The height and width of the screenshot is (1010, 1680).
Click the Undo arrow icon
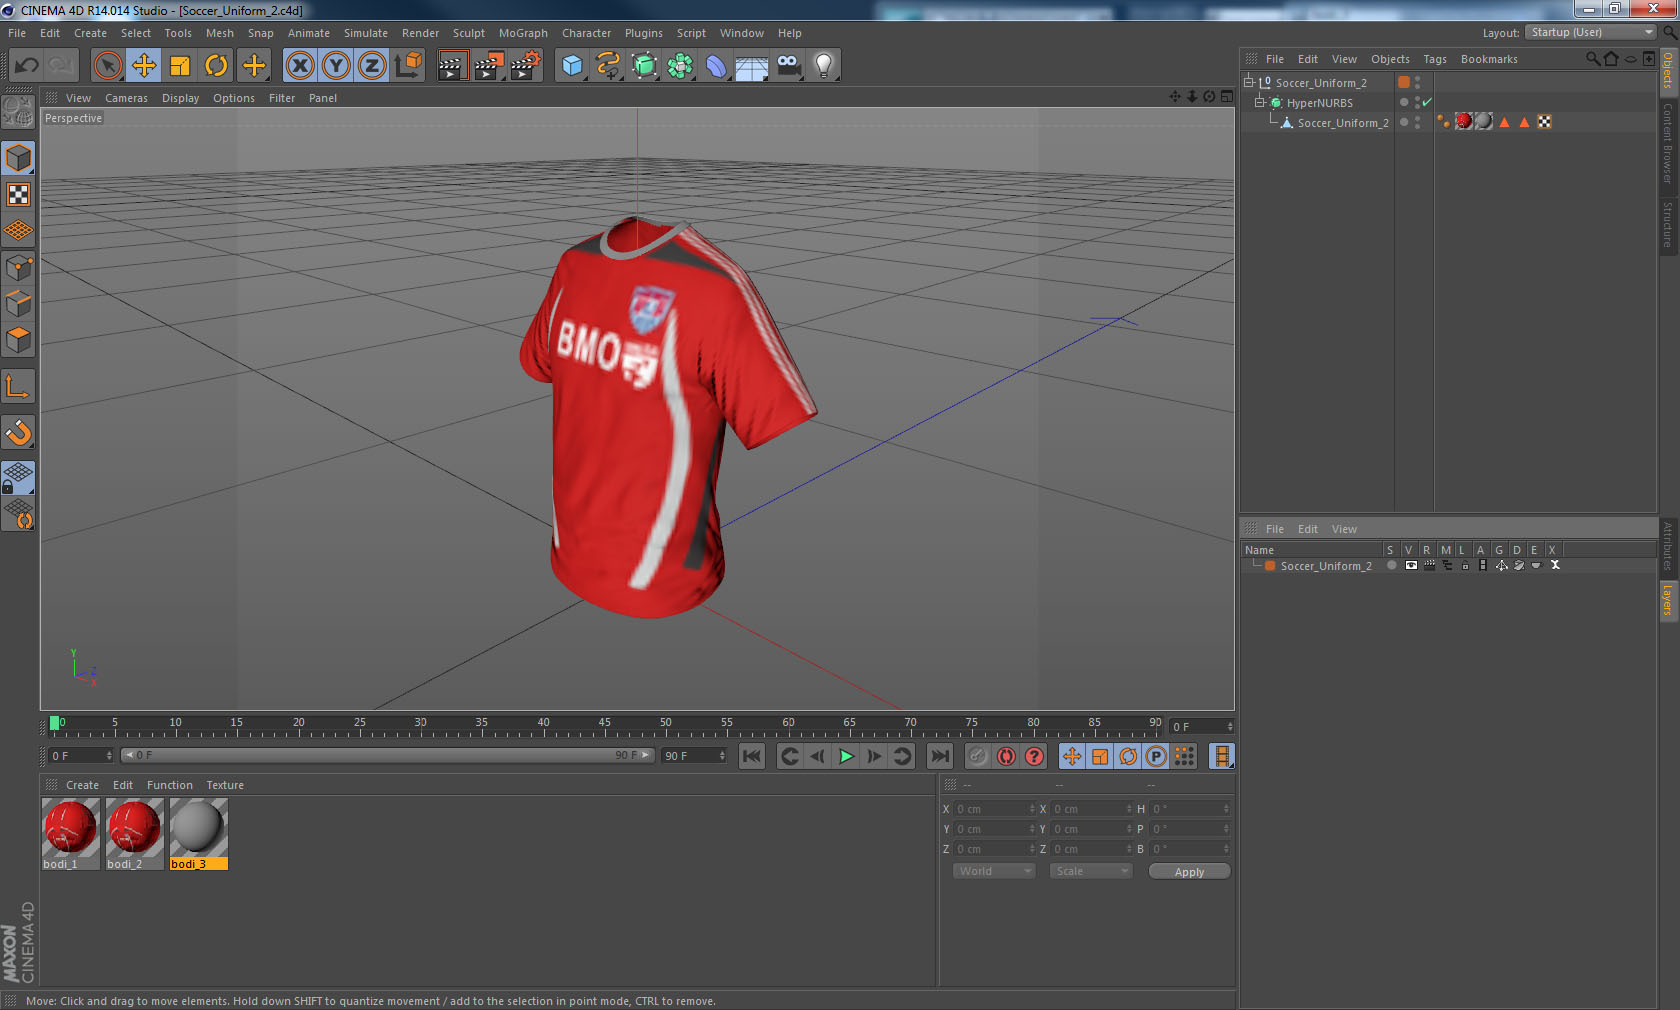click(26, 66)
